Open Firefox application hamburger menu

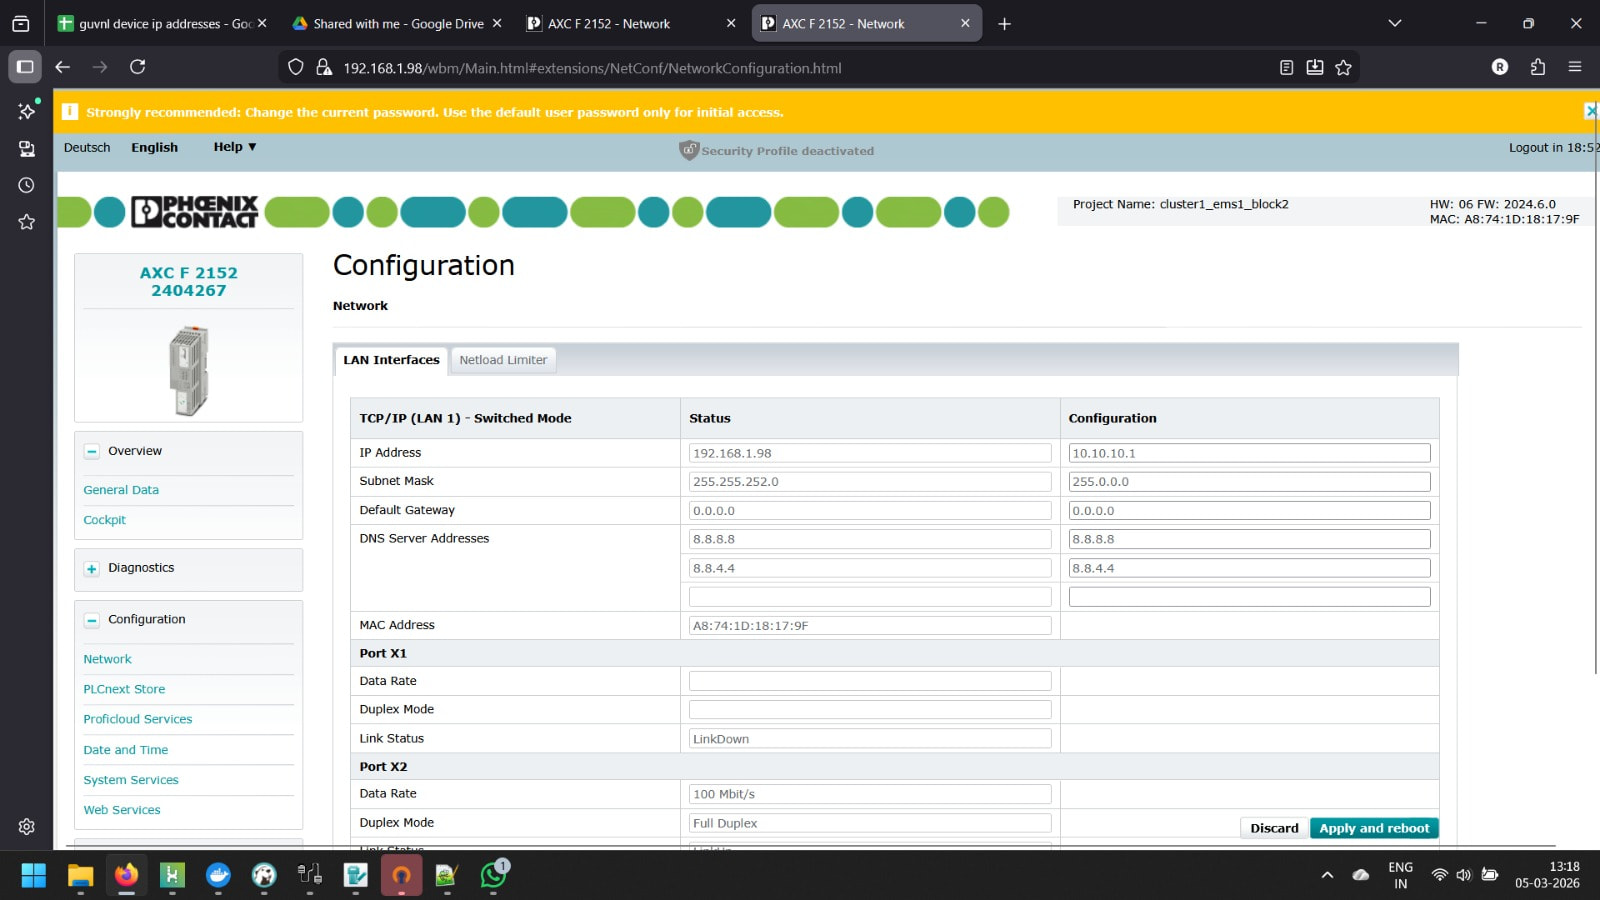tap(1575, 67)
